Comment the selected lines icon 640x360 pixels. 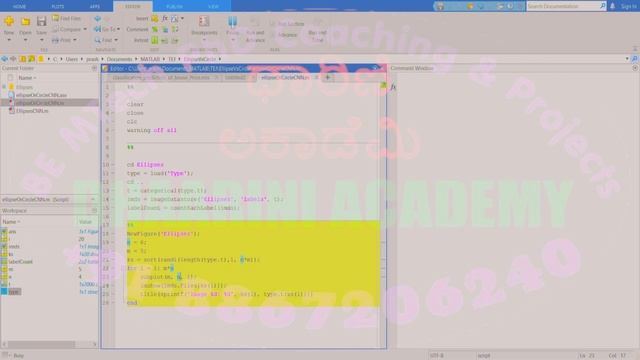point(155,29)
